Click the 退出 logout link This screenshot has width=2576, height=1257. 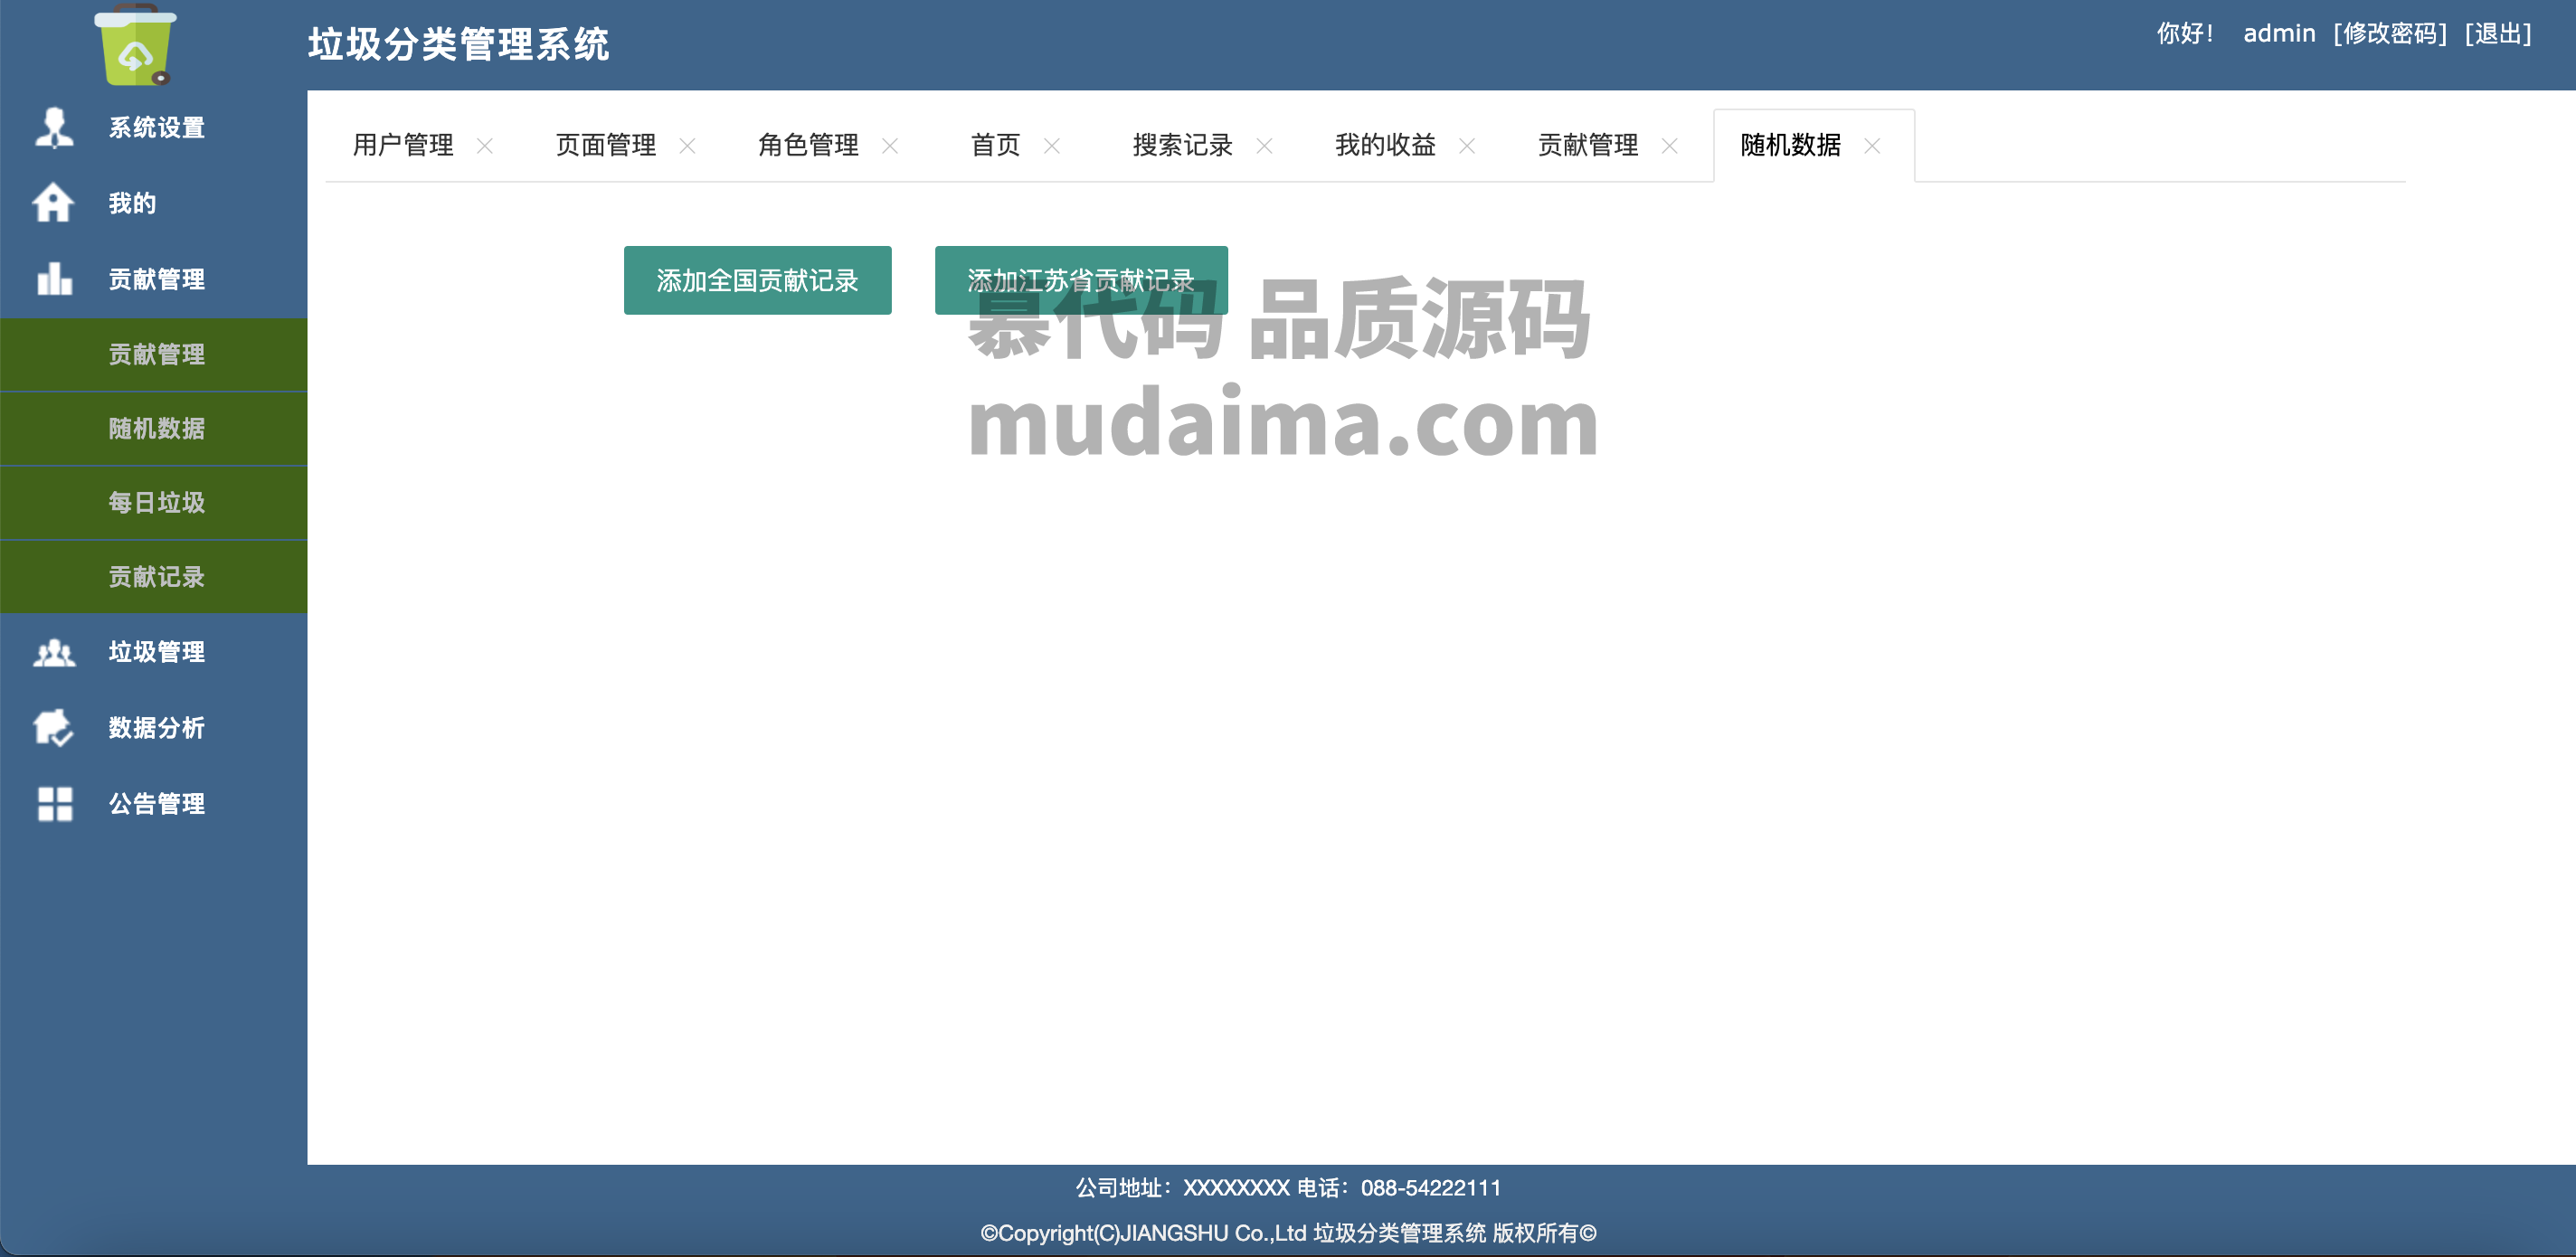click(2498, 34)
